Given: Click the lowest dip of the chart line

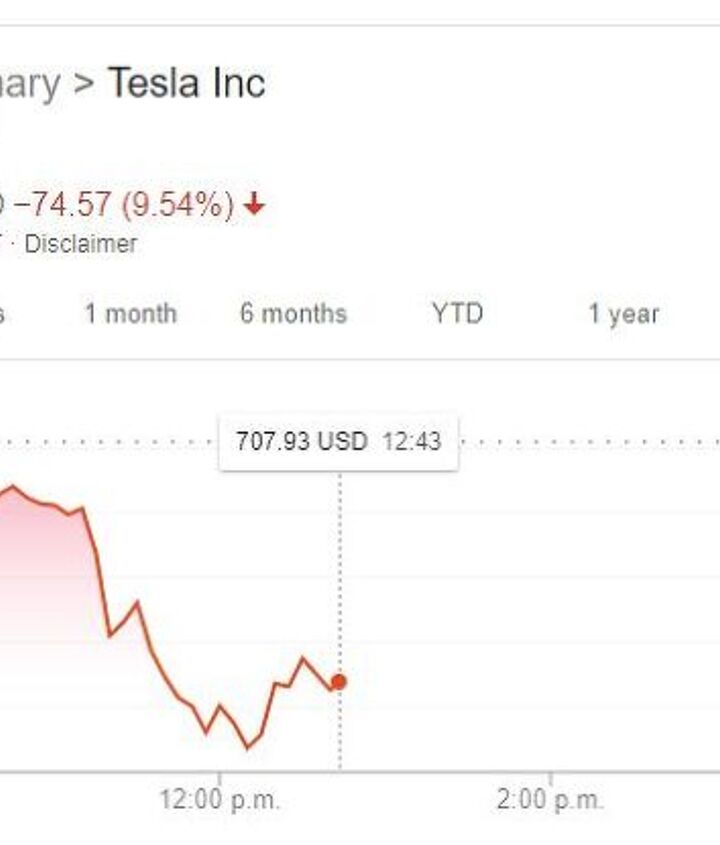Looking at the screenshot, I should point(248,747).
